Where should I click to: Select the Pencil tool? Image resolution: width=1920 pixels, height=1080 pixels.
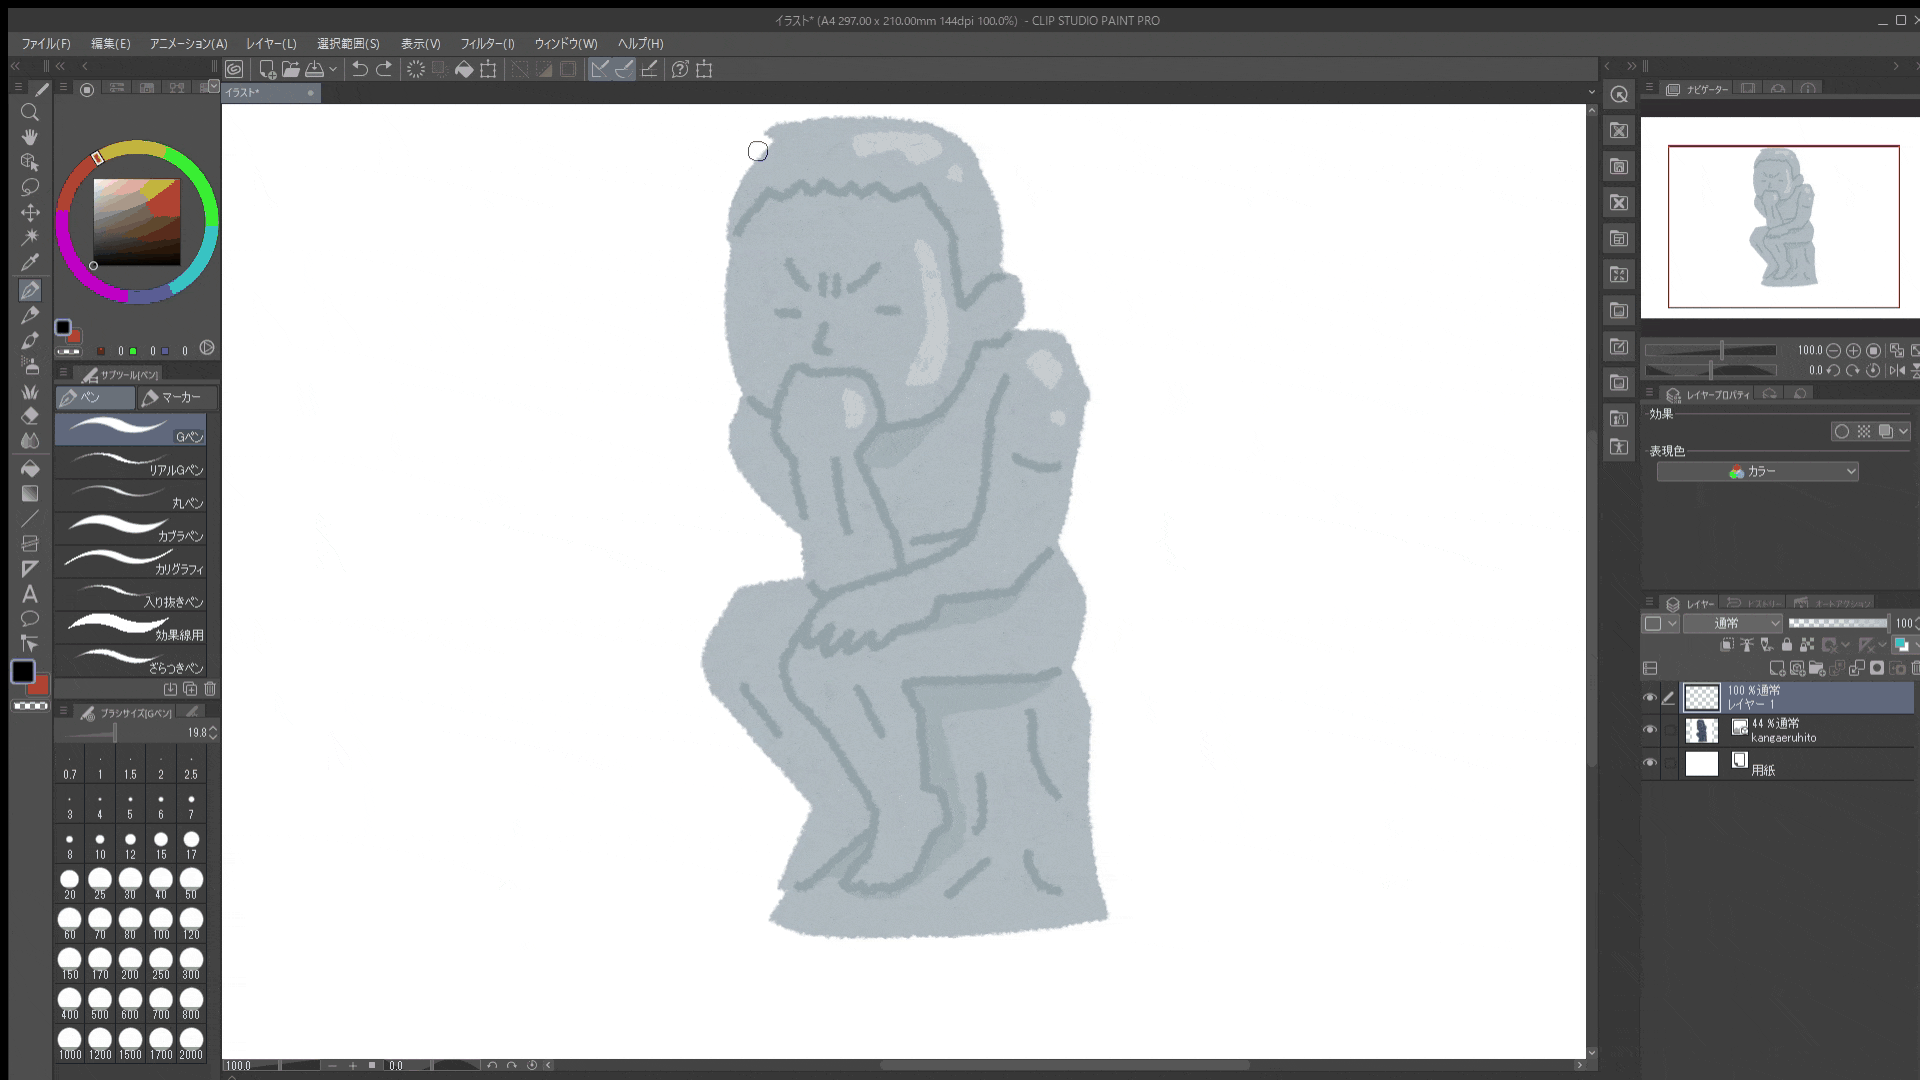coord(30,315)
